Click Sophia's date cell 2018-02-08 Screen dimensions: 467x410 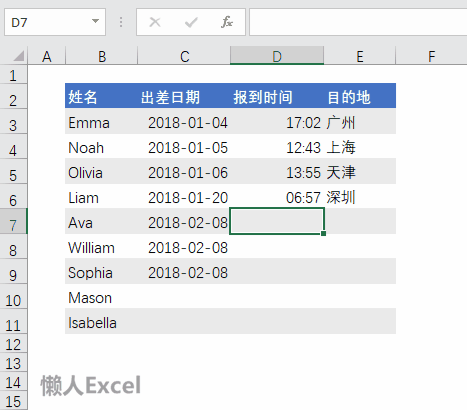(184, 271)
